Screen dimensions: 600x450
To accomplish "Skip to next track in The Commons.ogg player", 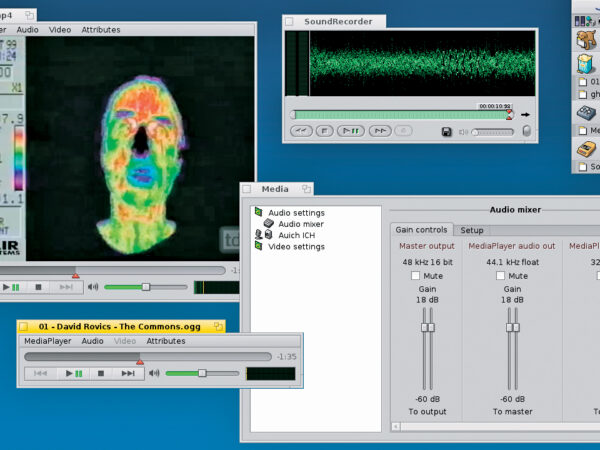I will click(127, 373).
